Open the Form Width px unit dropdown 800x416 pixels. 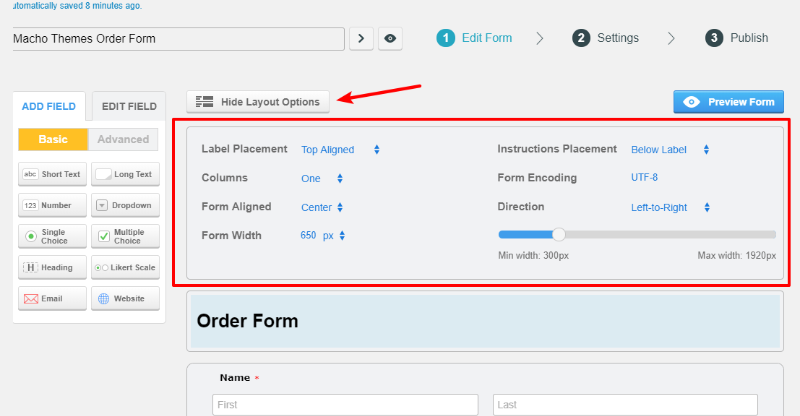334,235
